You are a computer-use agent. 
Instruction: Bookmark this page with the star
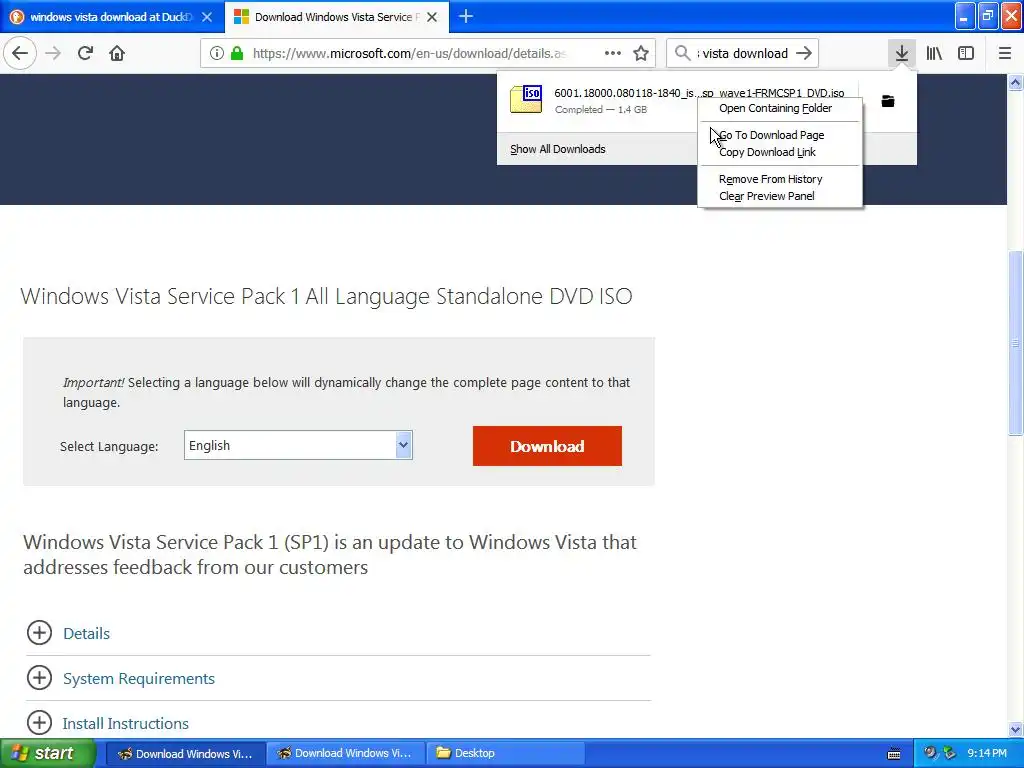coord(641,53)
